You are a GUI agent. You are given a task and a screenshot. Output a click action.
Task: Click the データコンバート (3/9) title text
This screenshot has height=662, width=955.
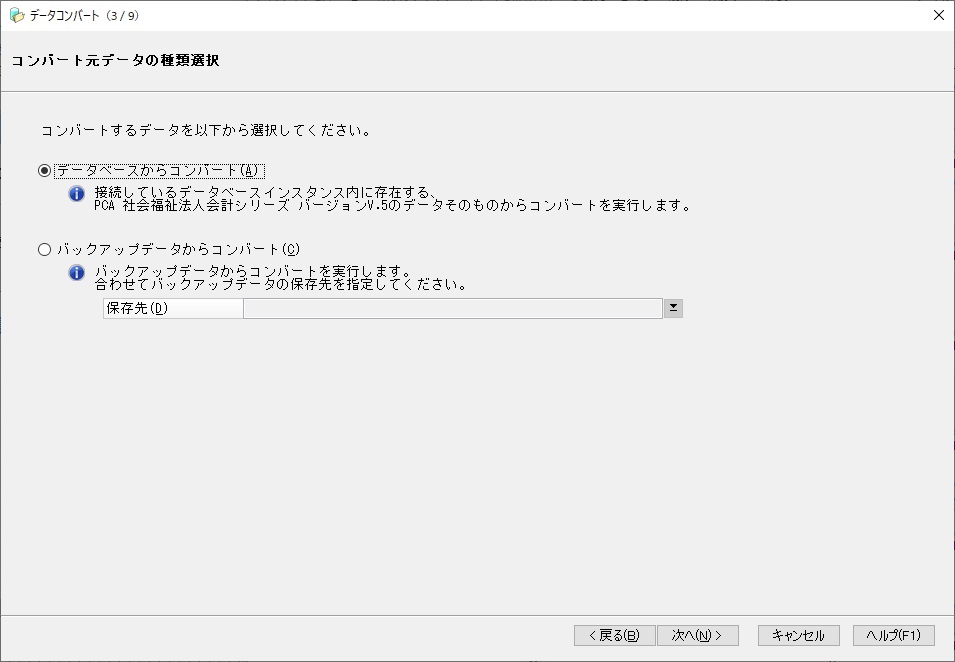pyautogui.click(x=84, y=15)
